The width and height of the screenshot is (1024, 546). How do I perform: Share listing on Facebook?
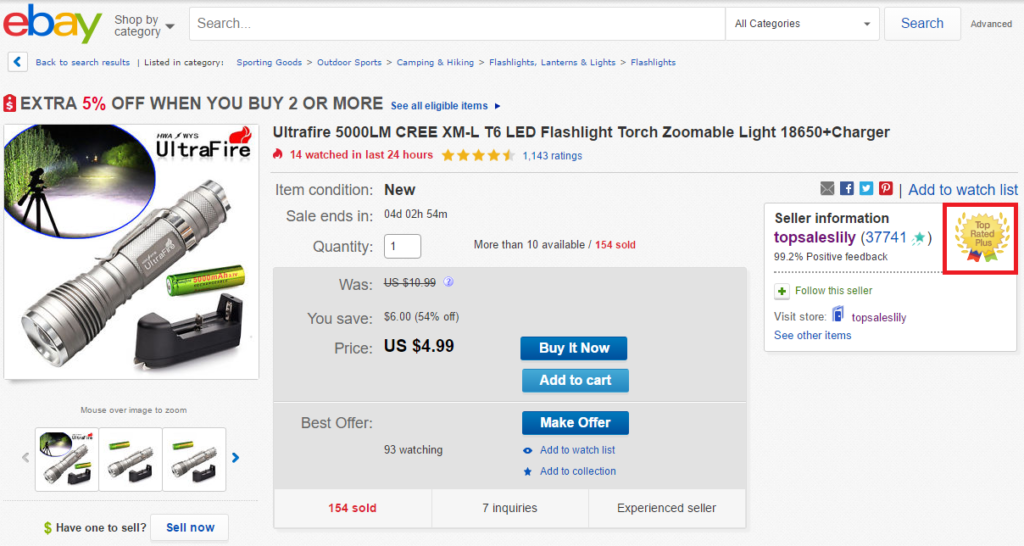point(847,189)
